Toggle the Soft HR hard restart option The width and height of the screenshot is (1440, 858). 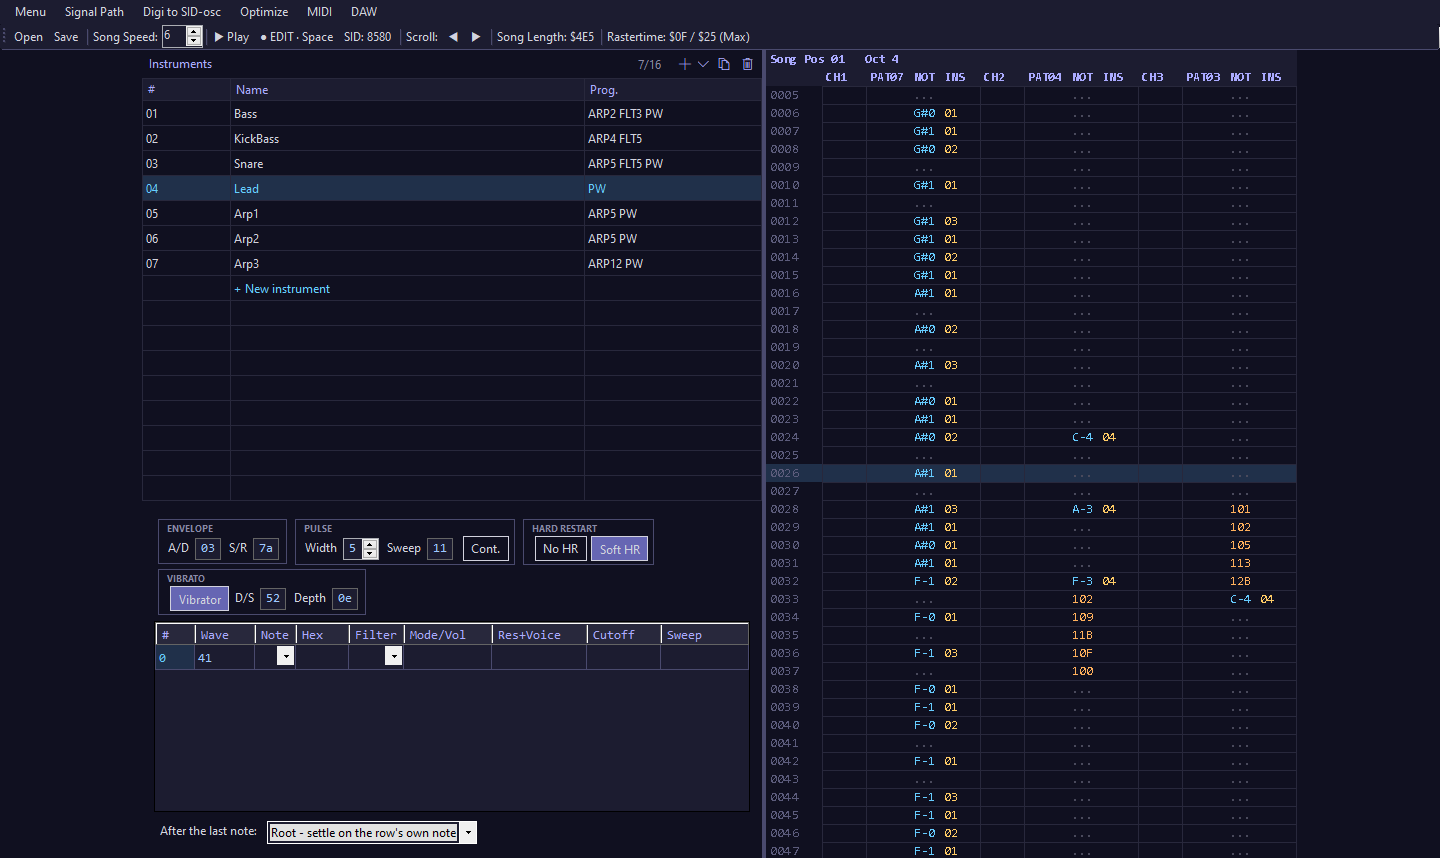point(620,549)
